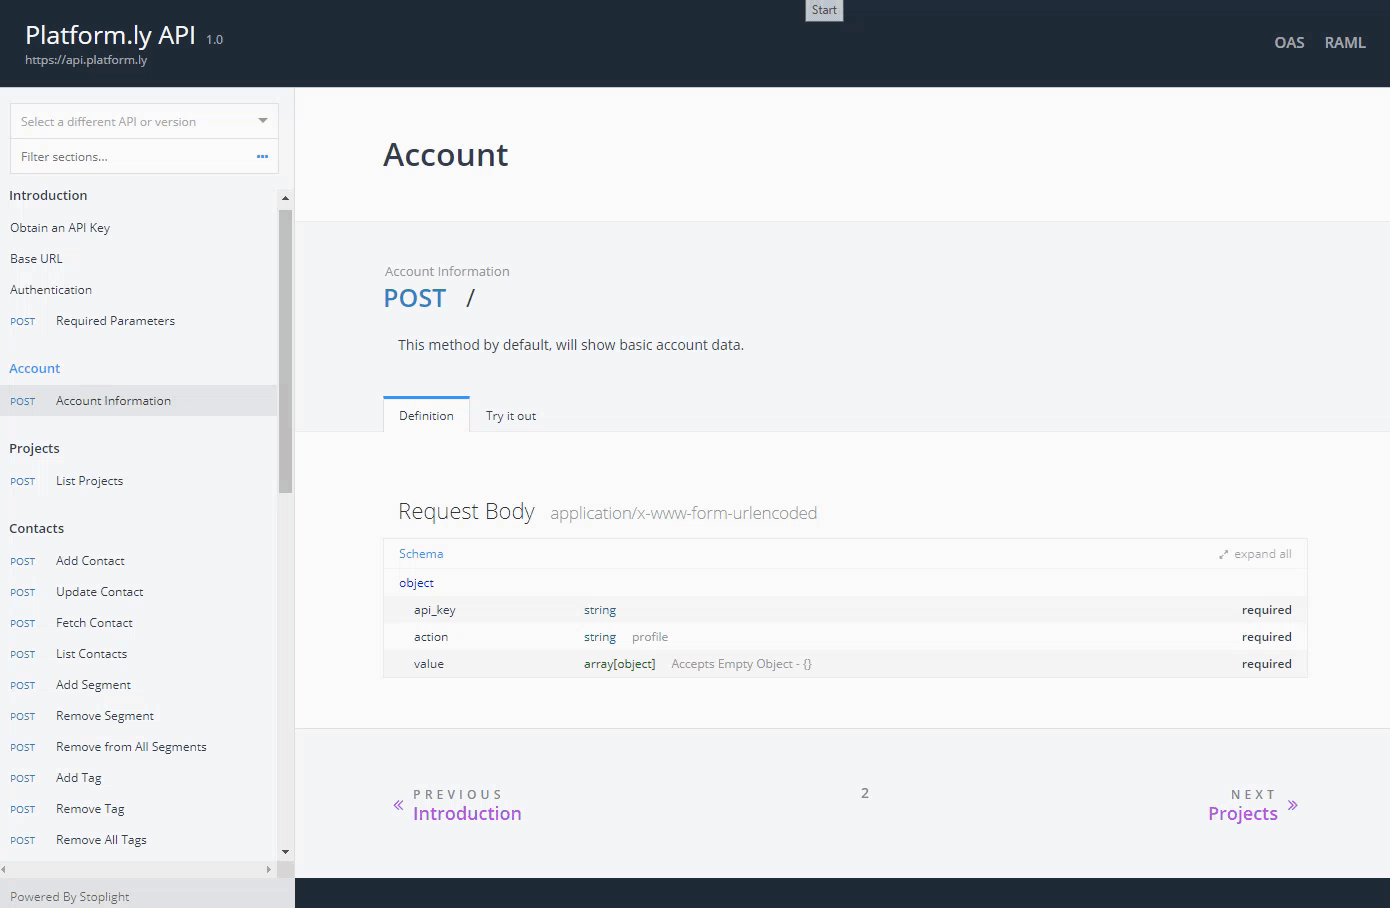The width and height of the screenshot is (1390, 908).
Task: Click the Filter sections input field
Action: (132, 156)
